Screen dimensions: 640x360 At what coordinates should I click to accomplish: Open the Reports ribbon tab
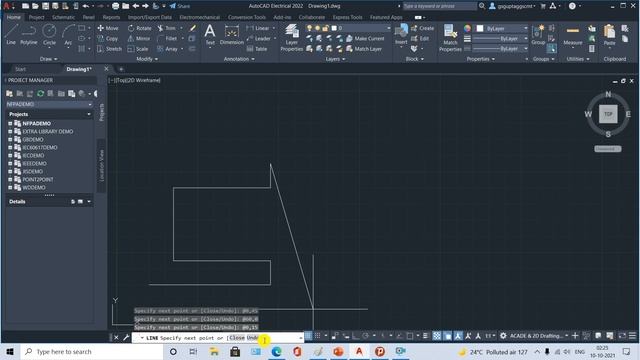click(x=111, y=17)
